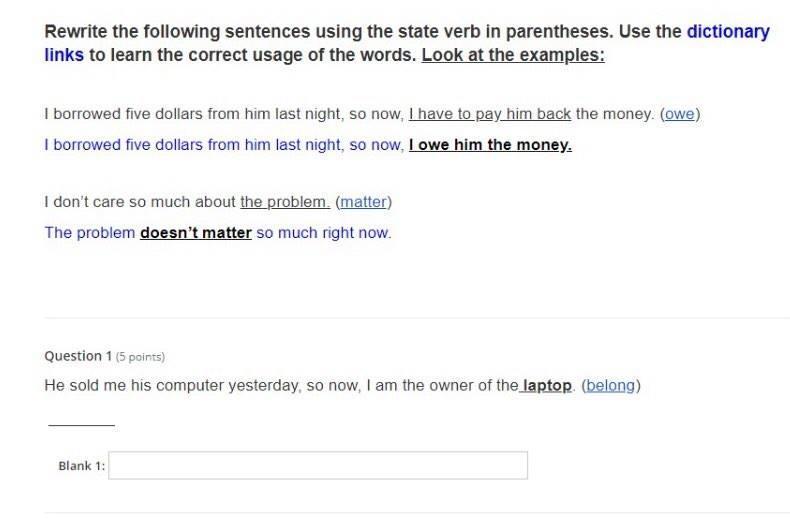Viewport: 790px width, 532px height.
Task: Focus the Blank 1 answer field
Action: 317,466
